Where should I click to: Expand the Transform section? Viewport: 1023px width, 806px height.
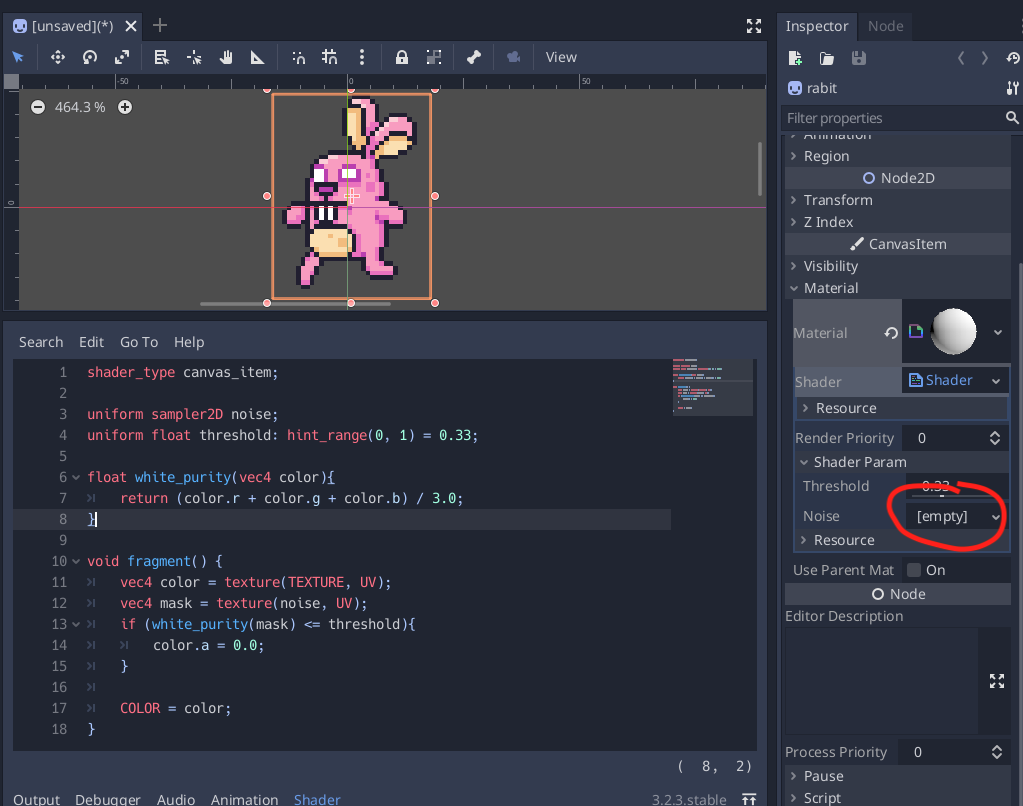click(838, 200)
